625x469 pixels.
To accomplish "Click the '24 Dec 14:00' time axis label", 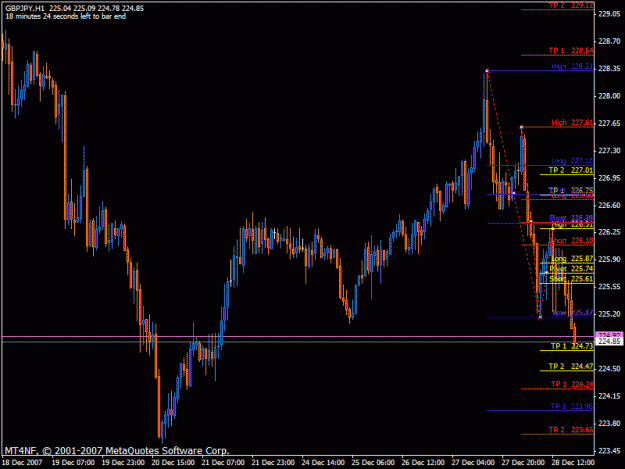I will tap(323, 463).
